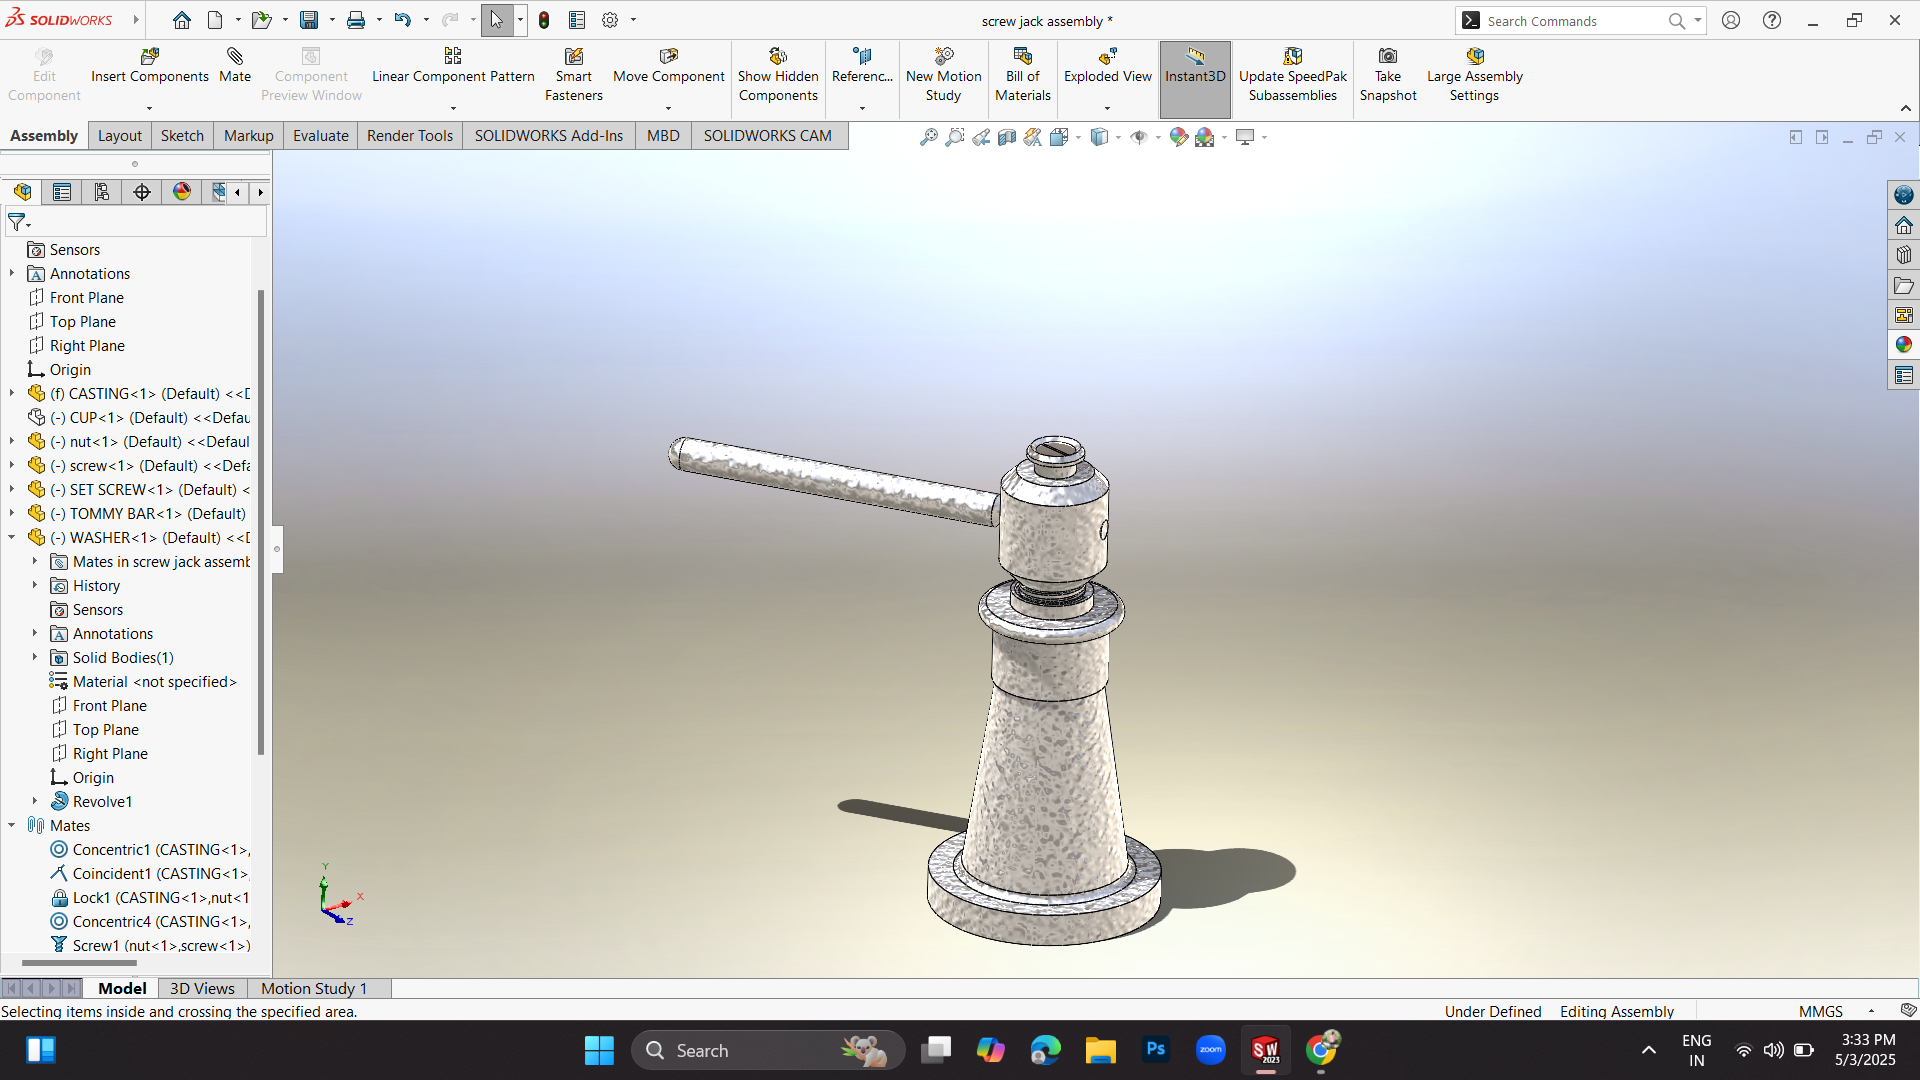The image size is (1920, 1080).
Task: Switch to the Evaluate tab
Action: point(321,136)
